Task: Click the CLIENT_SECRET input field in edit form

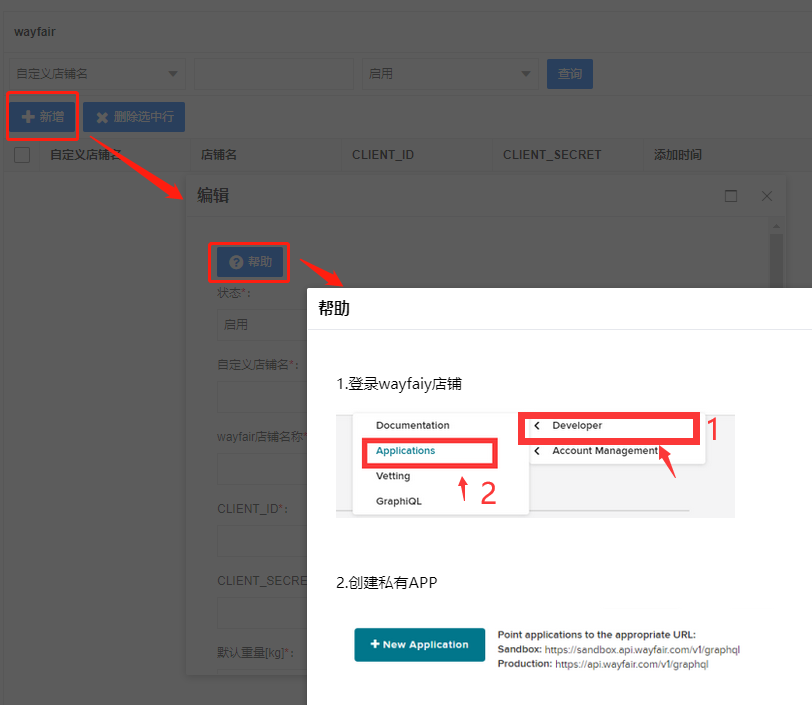Action: (x=262, y=613)
